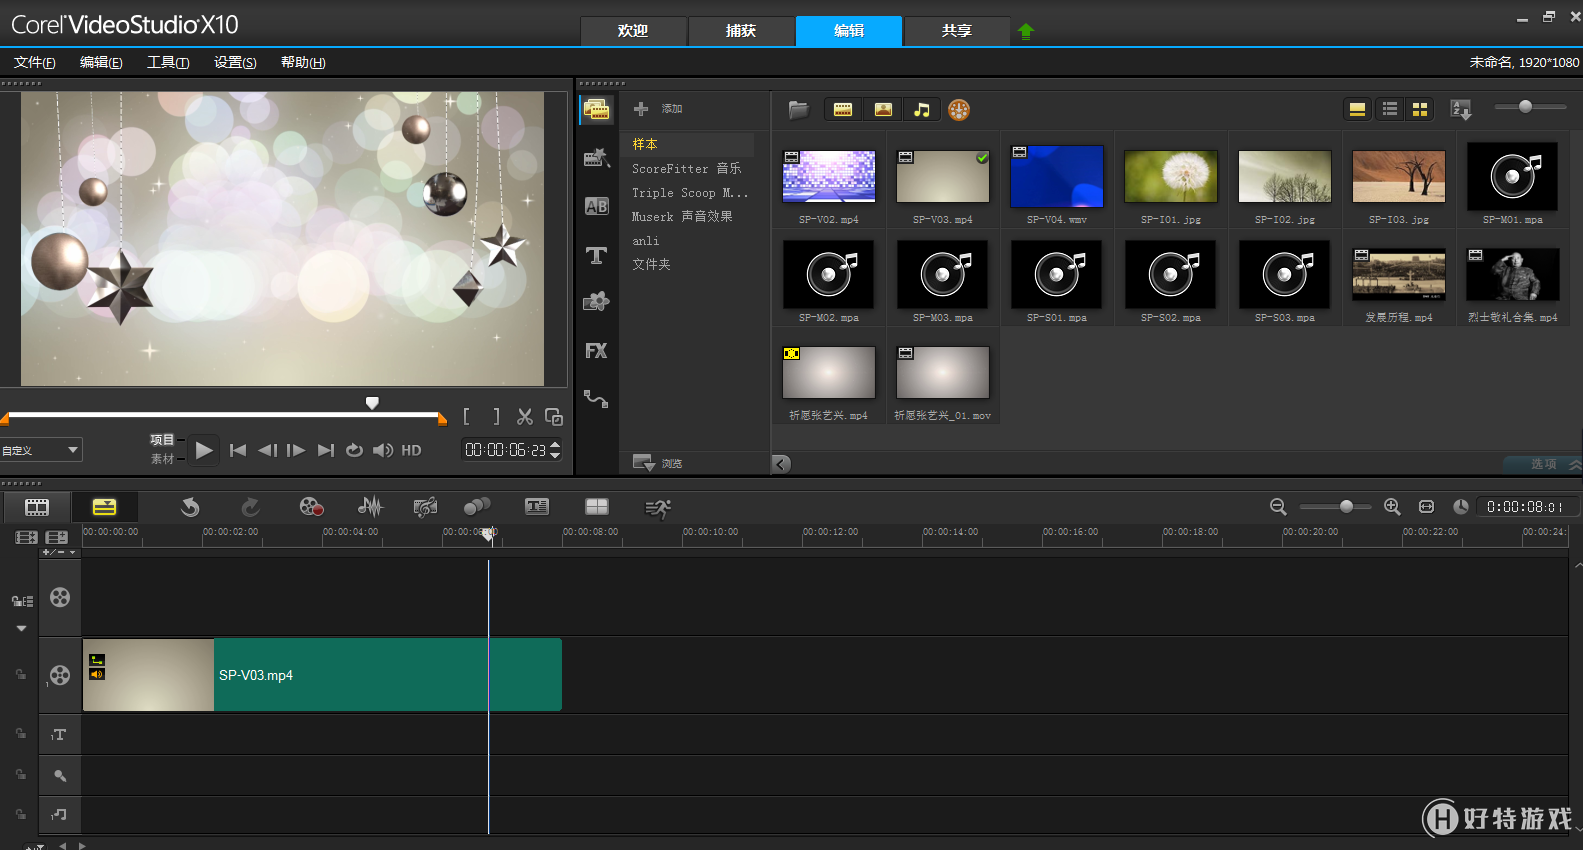This screenshot has width=1583, height=850.
Task: Toggle hide titles in library view
Action: pos(1357,109)
